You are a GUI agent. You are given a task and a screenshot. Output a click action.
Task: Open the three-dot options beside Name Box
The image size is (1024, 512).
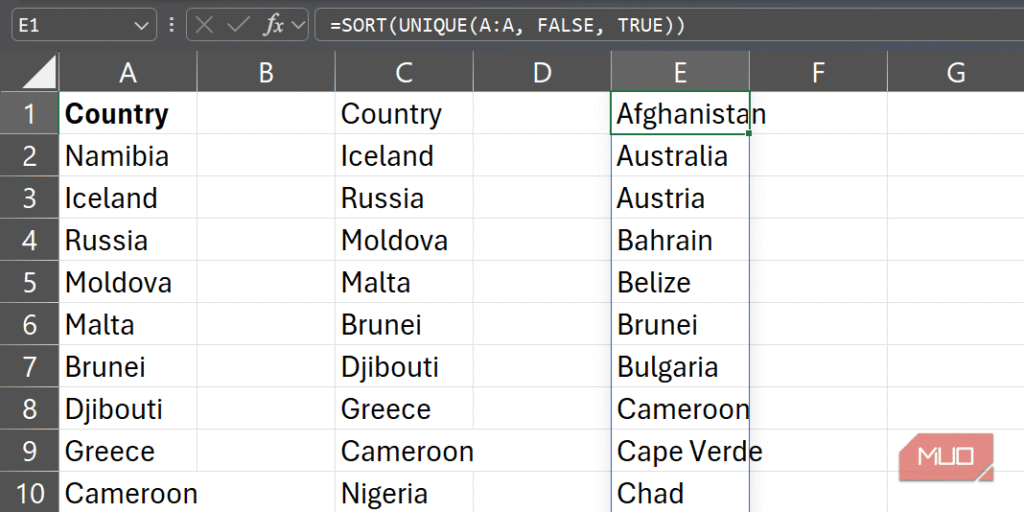coord(172,25)
